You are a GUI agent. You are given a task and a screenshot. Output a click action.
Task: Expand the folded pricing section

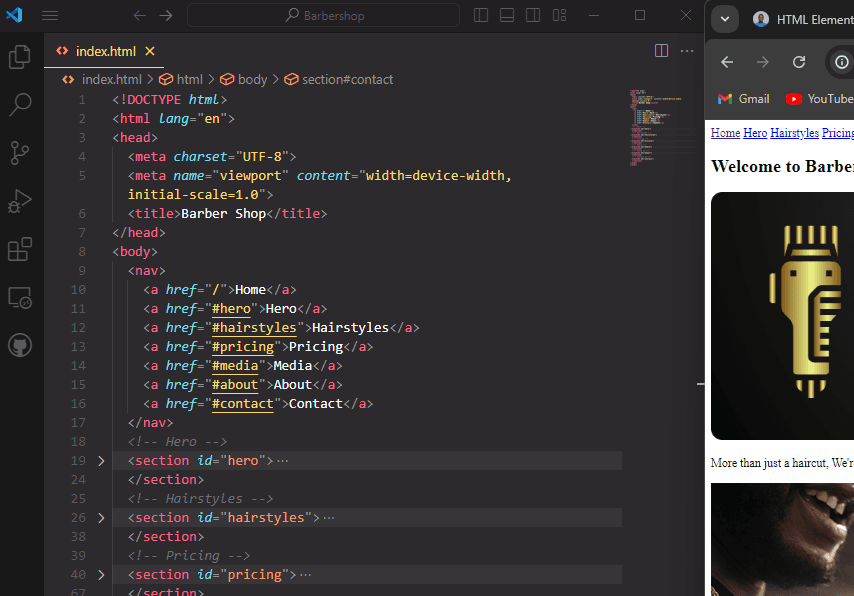100,575
